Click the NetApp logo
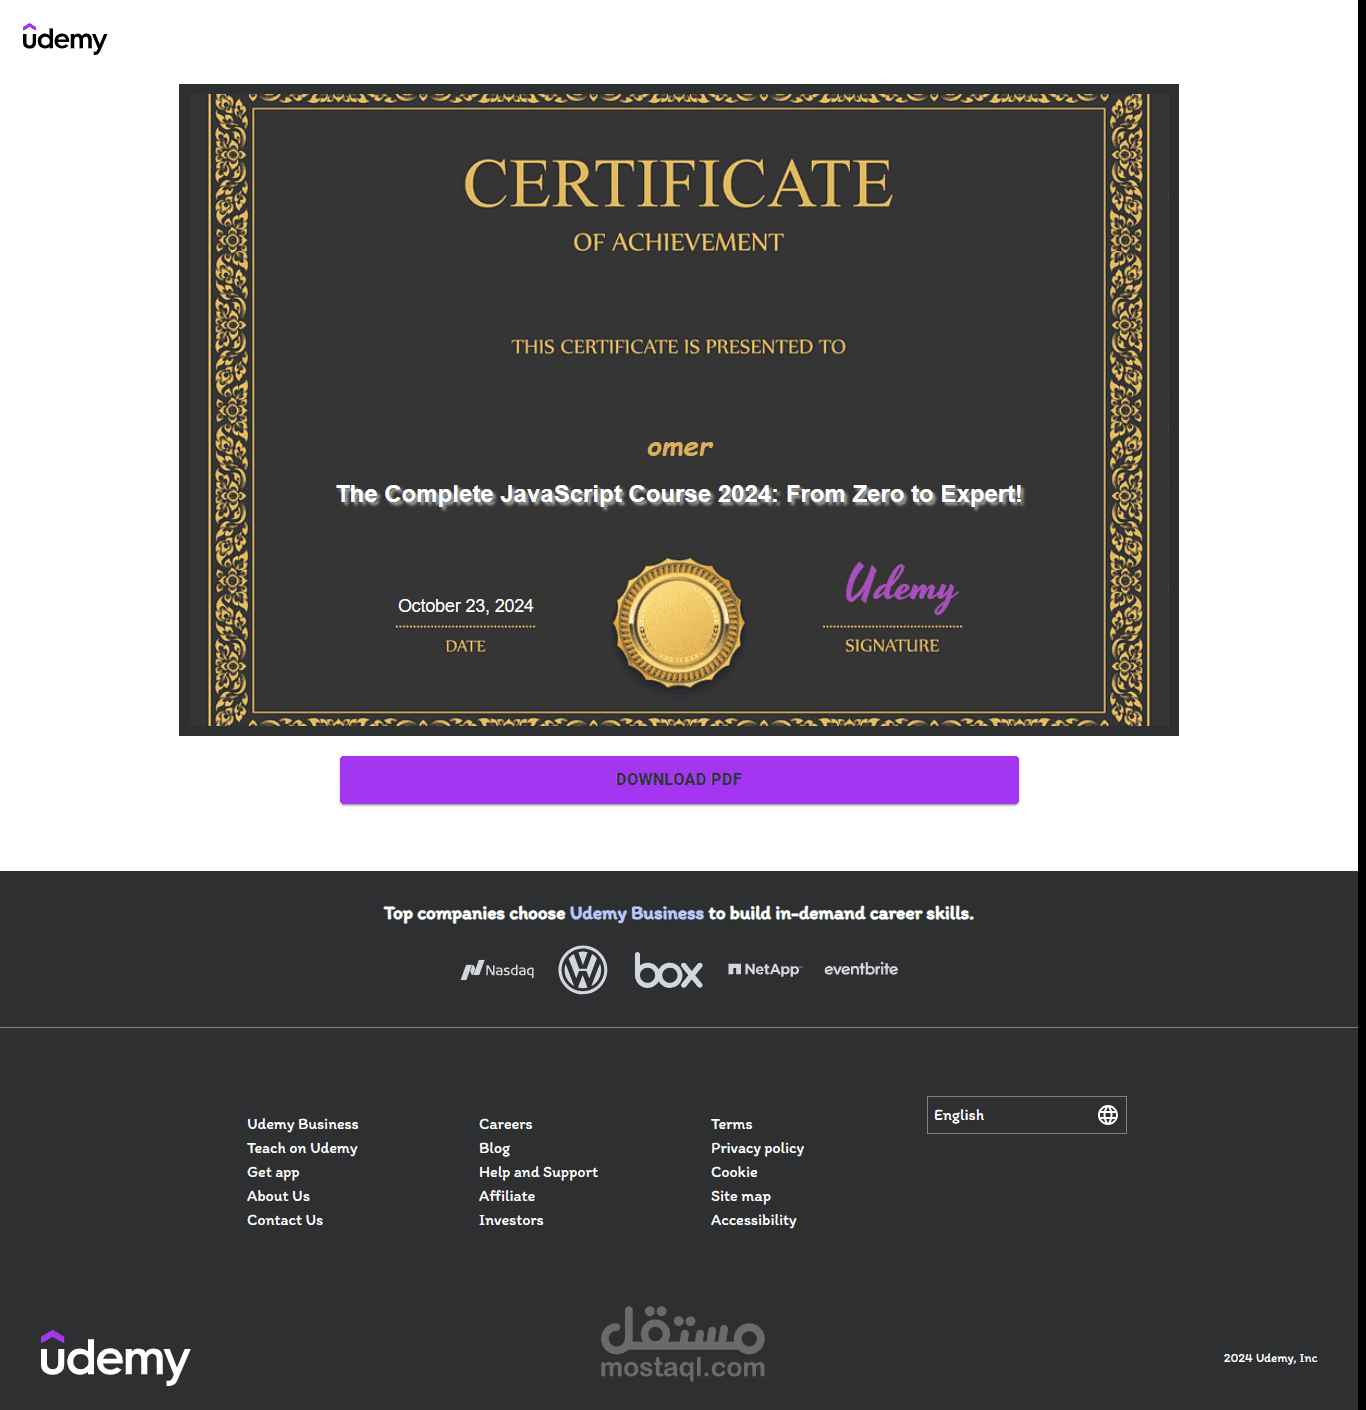The width and height of the screenshot is (1366, 1410). click(x=764, y=969)
